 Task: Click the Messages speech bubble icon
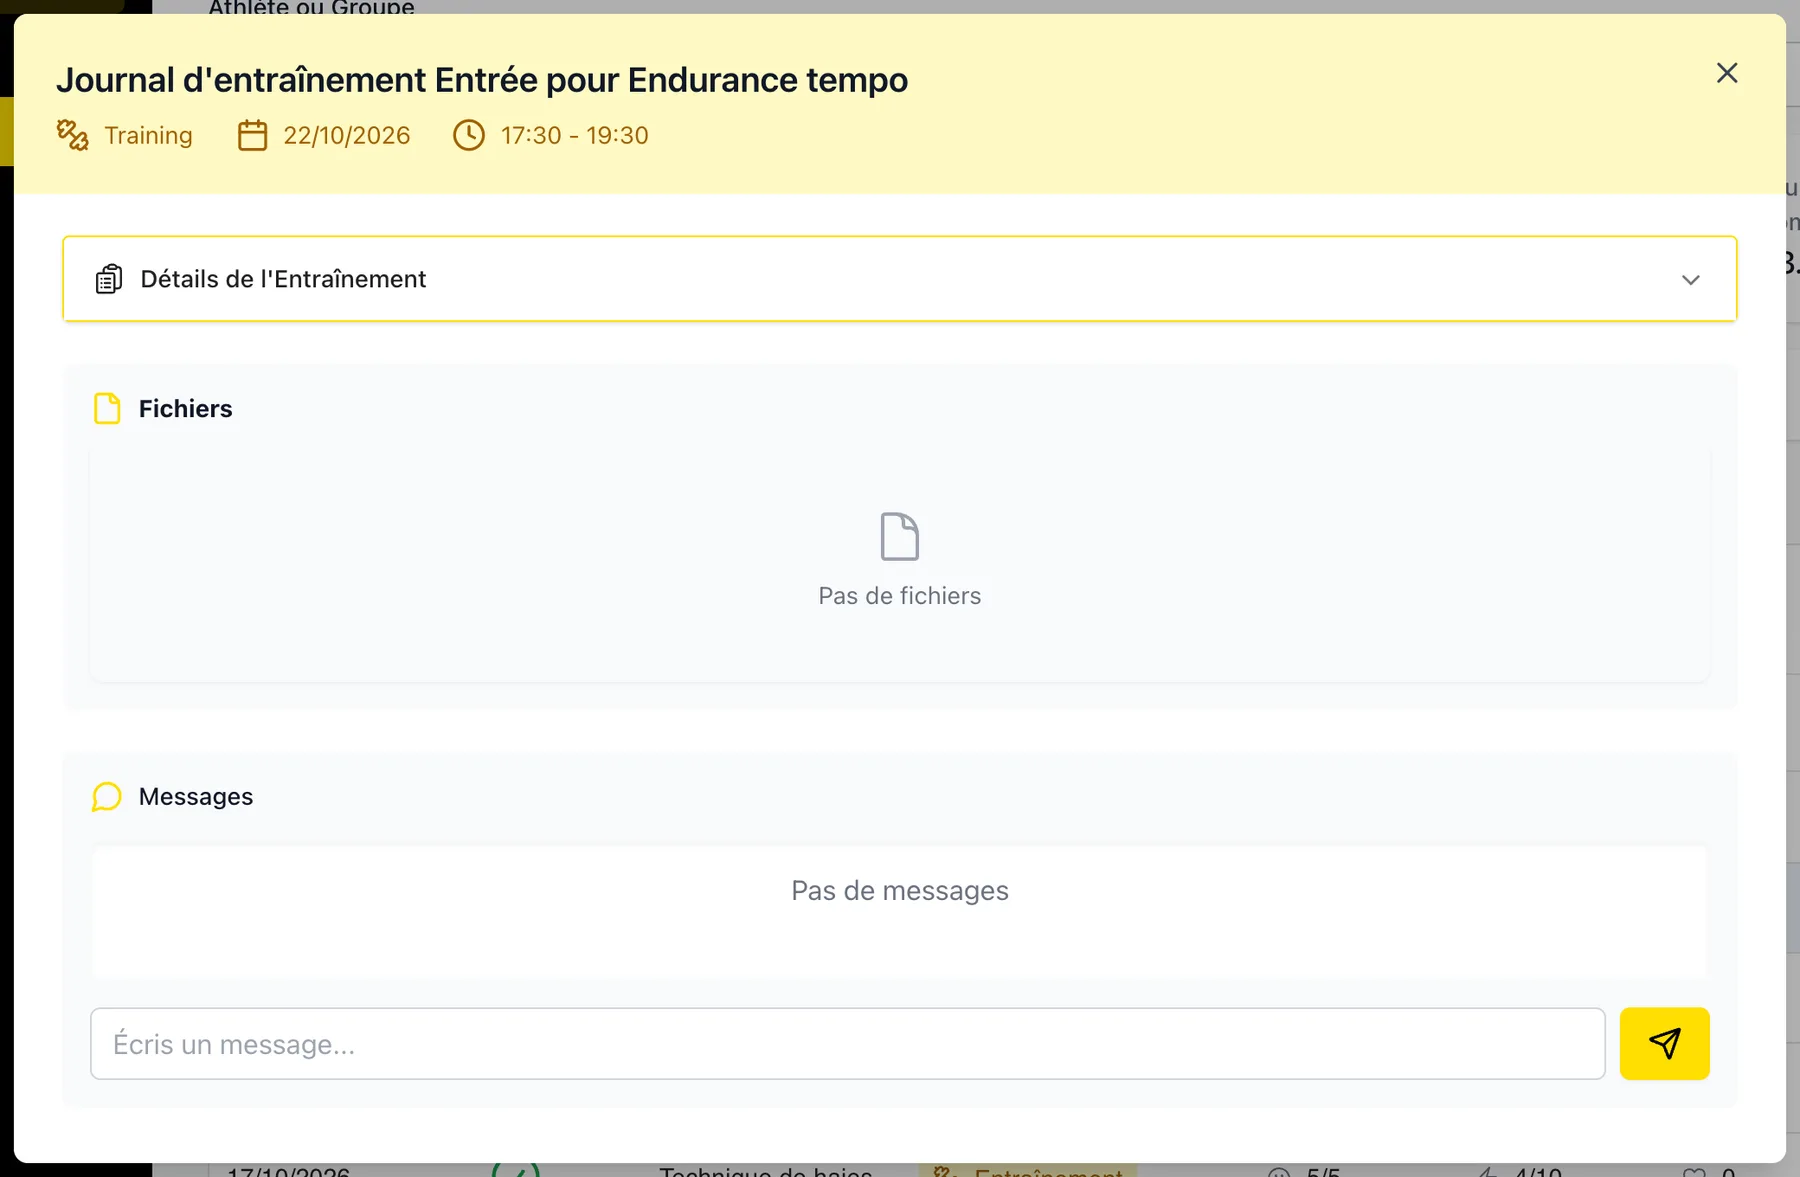click(x=106, y=797)
